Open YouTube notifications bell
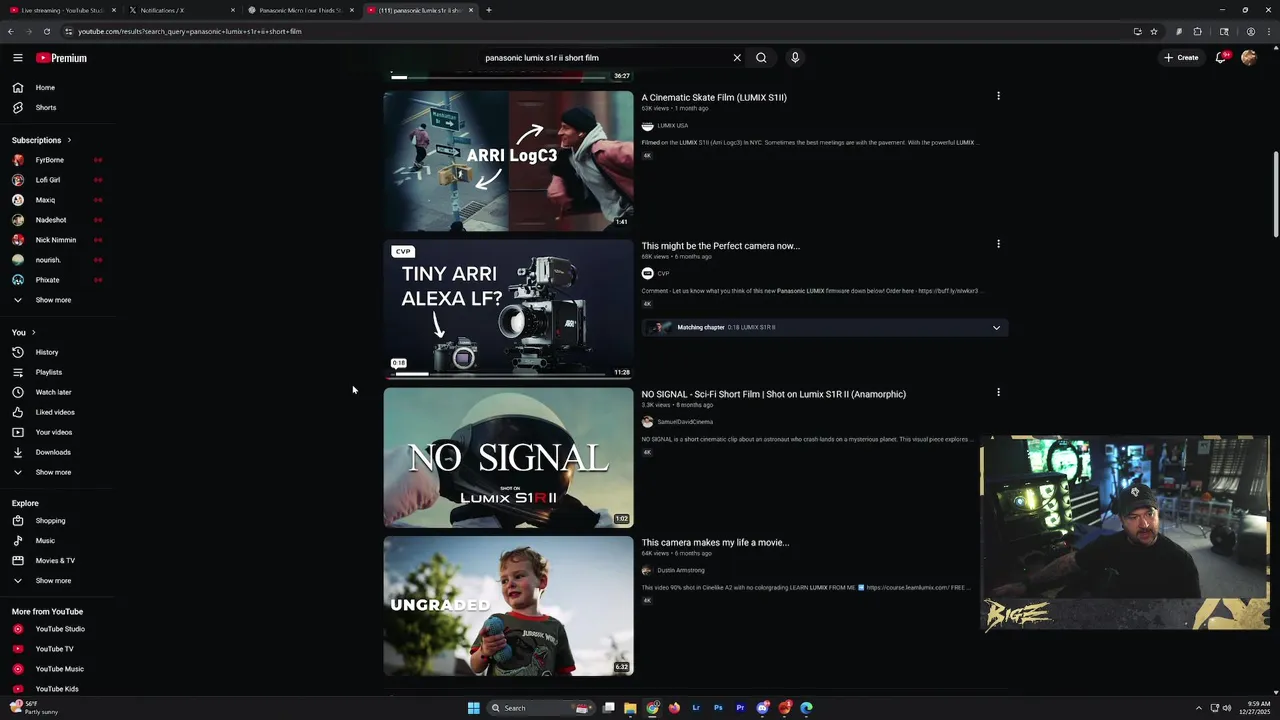The image size is (1280, 720). tap(1221, 58)
